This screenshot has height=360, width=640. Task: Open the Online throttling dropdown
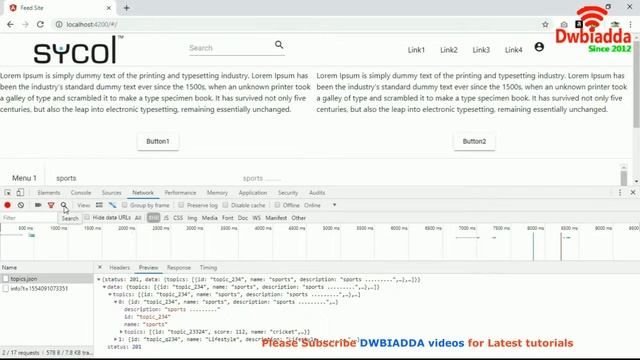click(x=320, y=205)
